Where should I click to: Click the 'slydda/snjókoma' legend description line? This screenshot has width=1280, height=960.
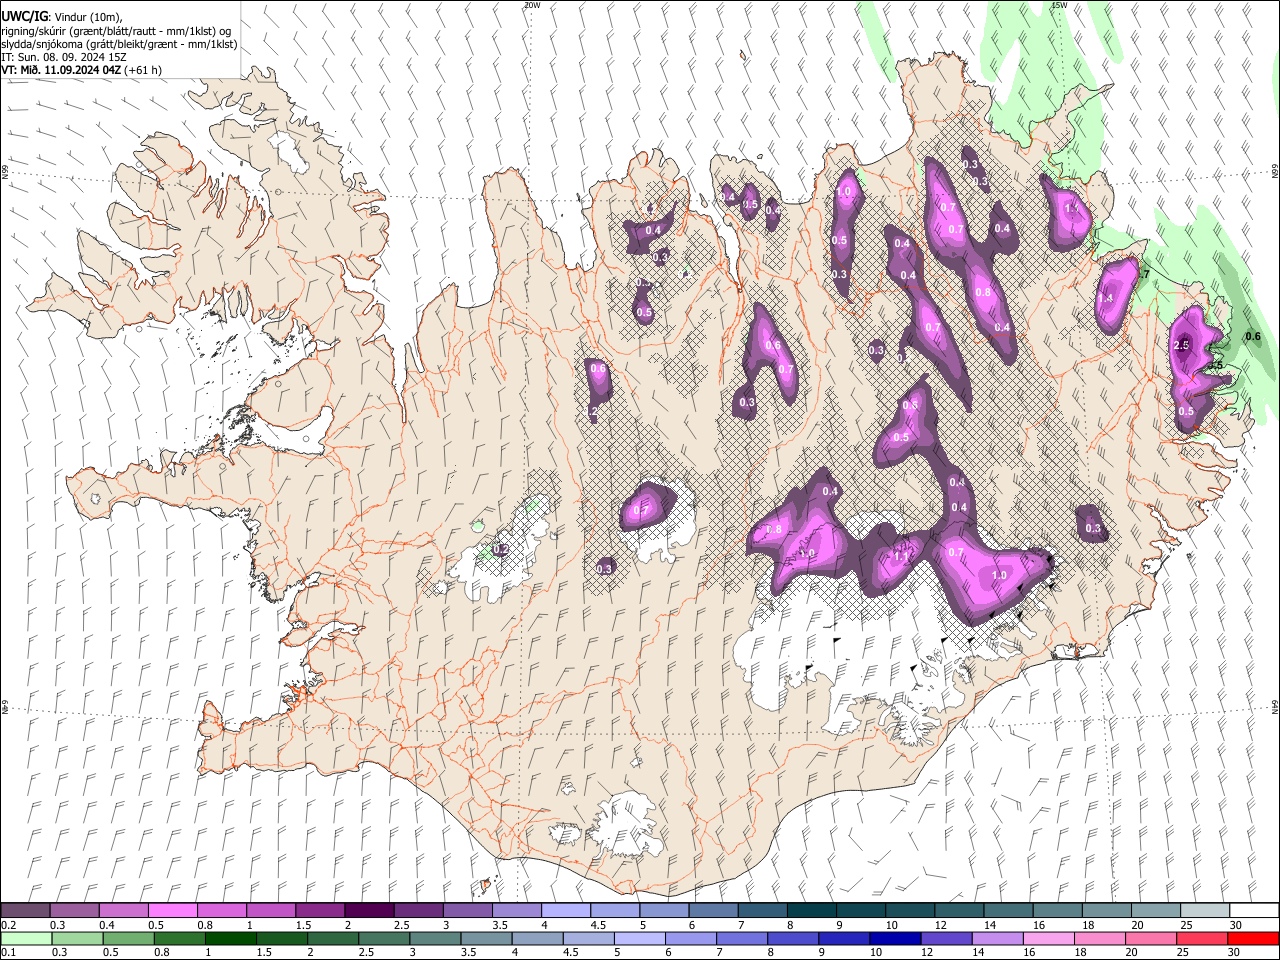point(119,44)
